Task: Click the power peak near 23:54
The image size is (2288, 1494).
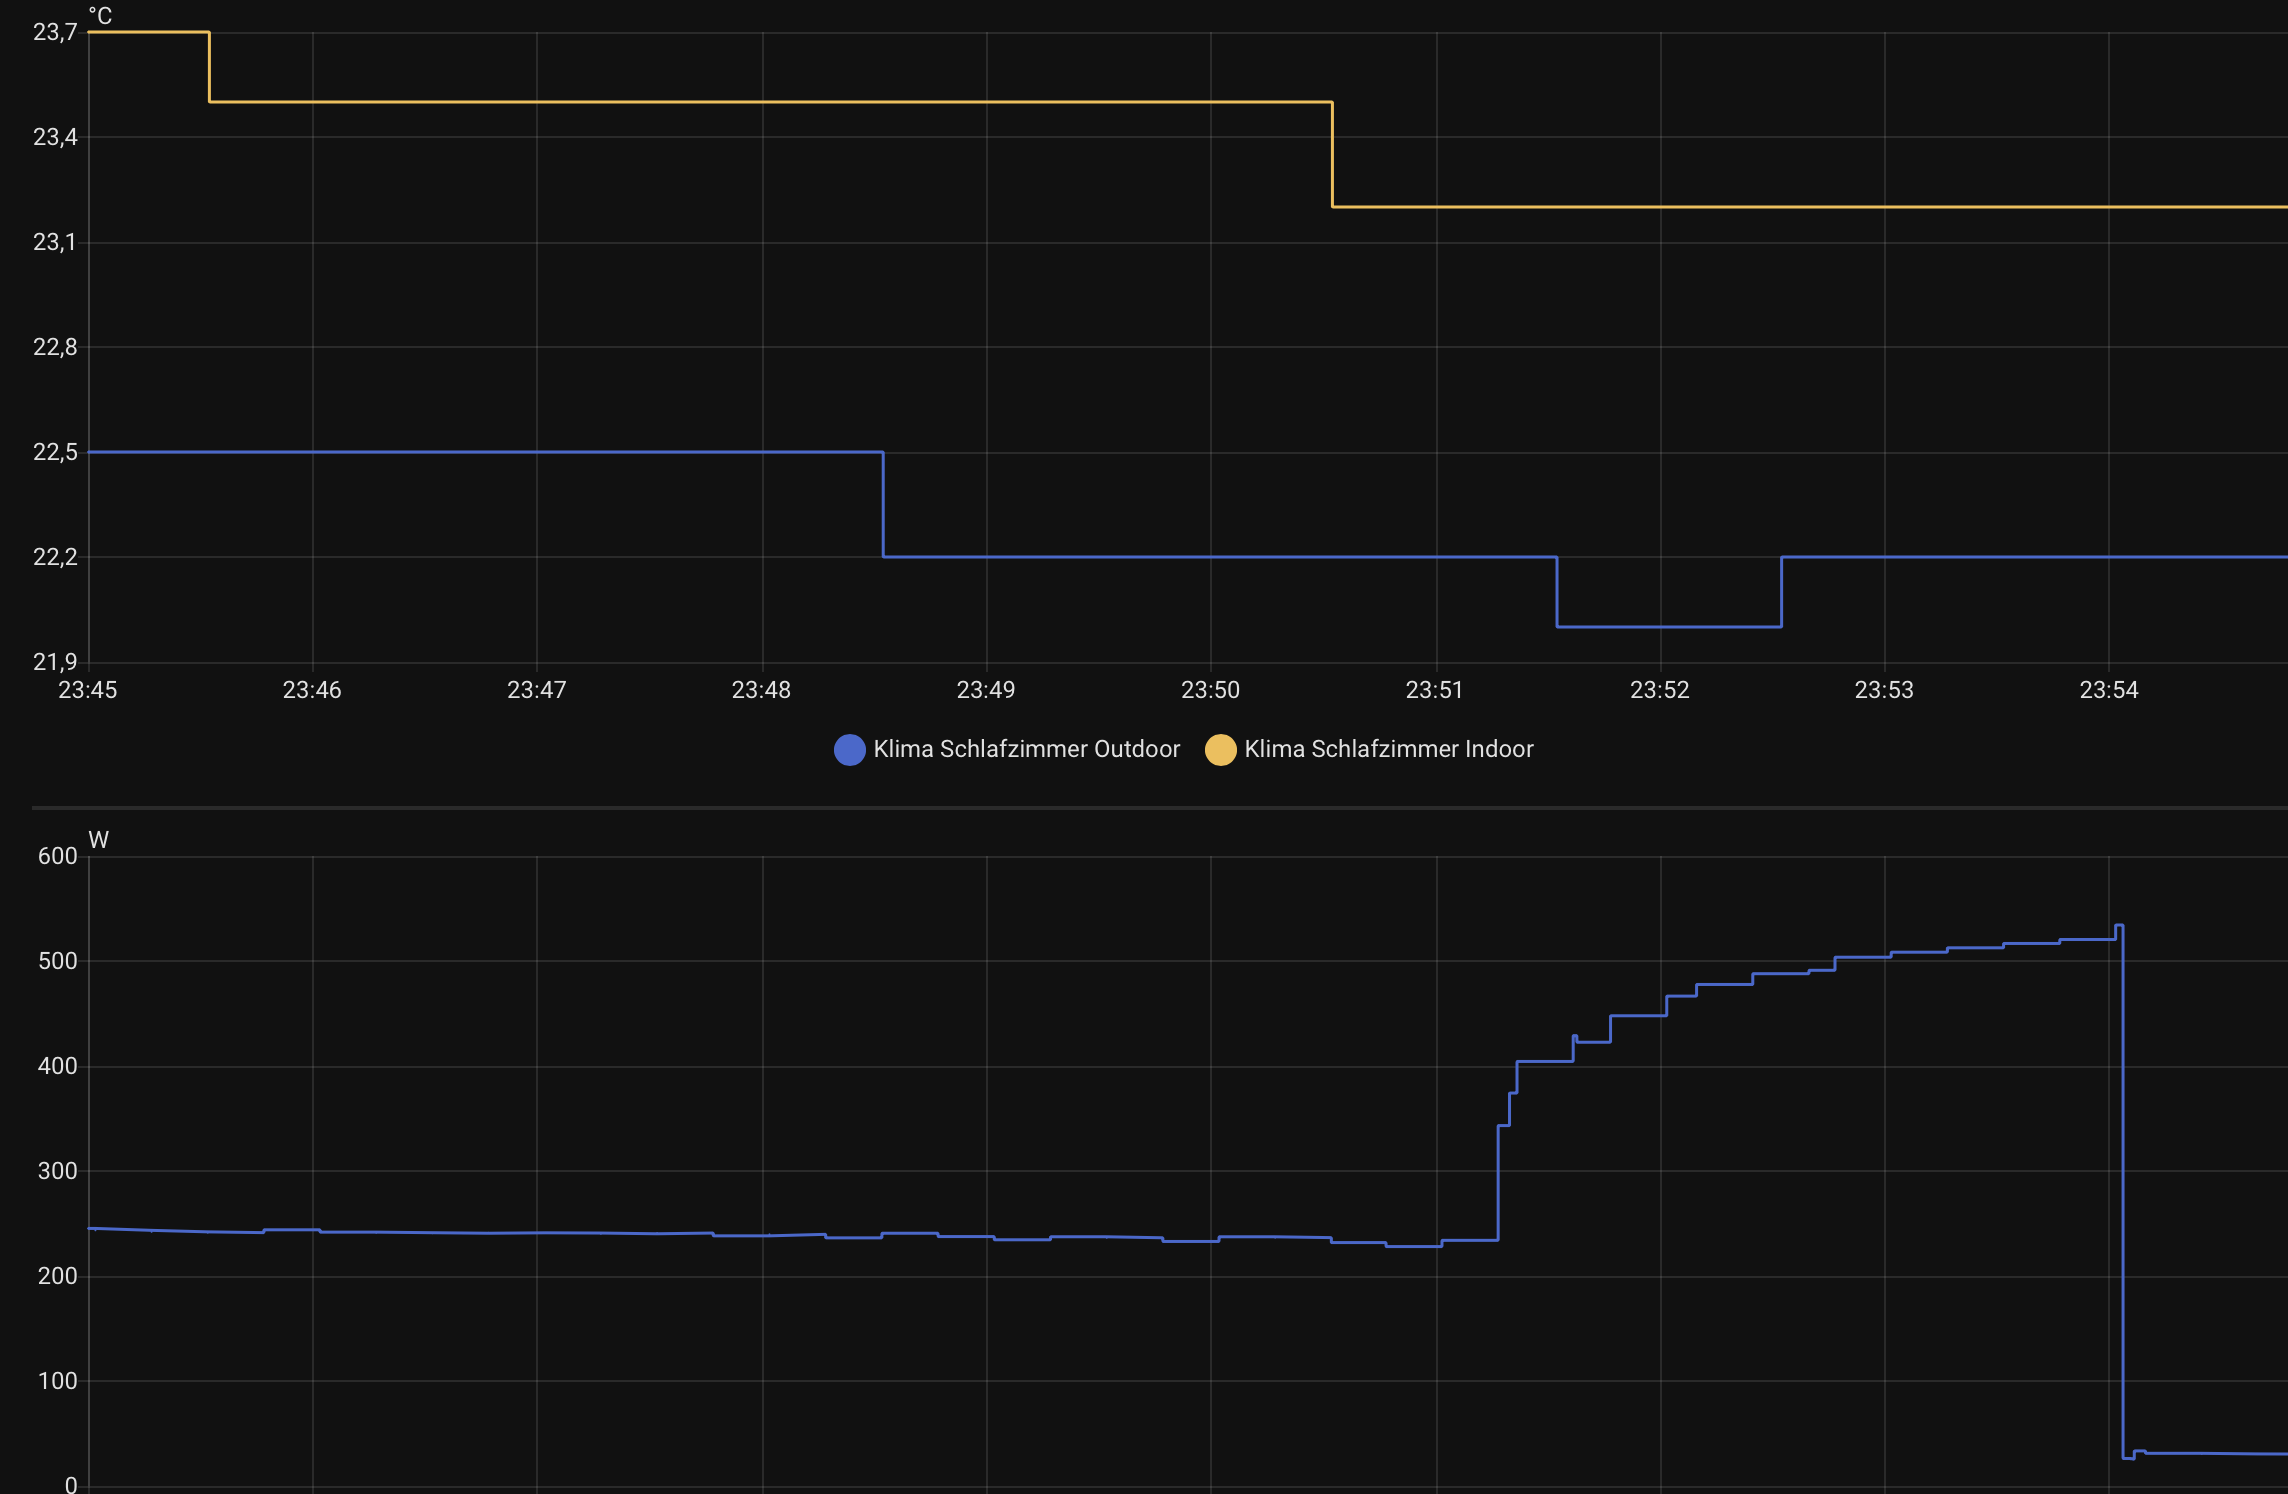Action: pyautogui.click(x=2119, y=926)
